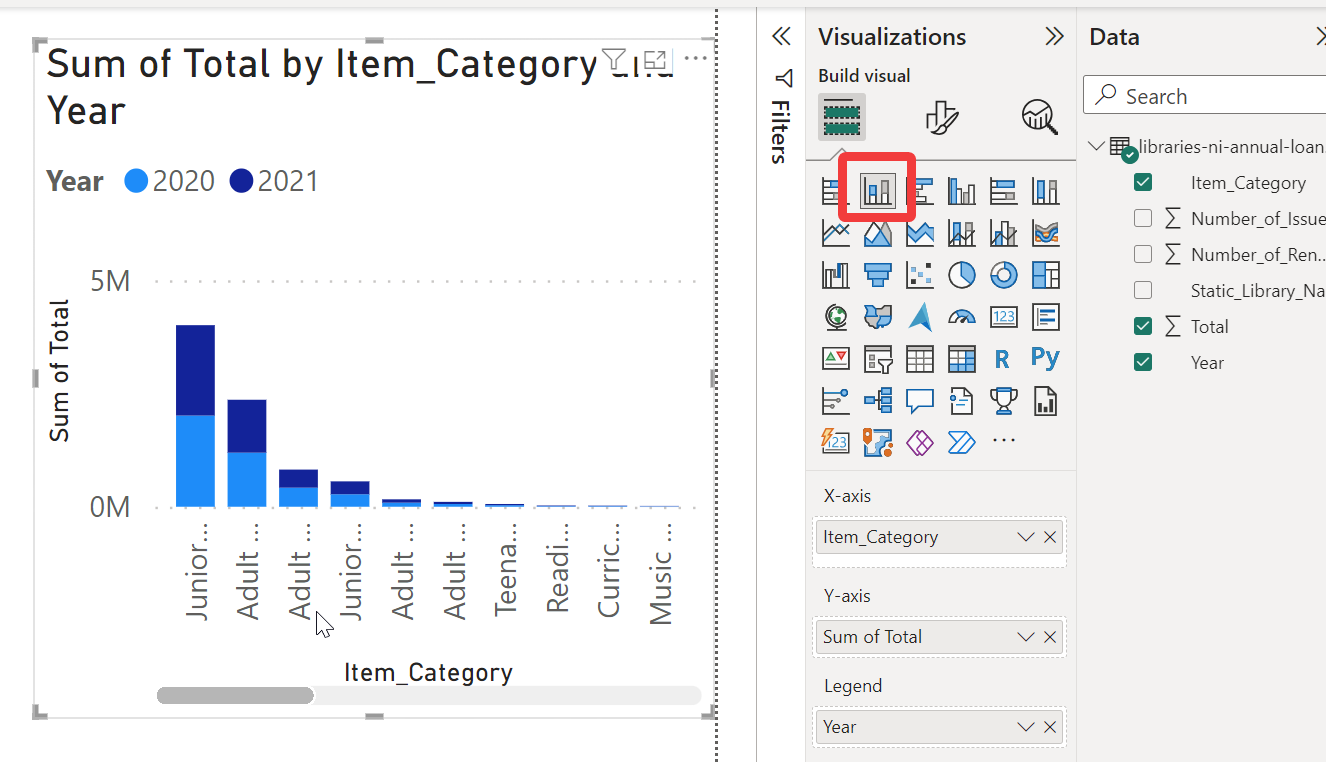This screenshot has width=1326, height=762.
Task: Select the Pie chart visual
Action: (961, 274)
